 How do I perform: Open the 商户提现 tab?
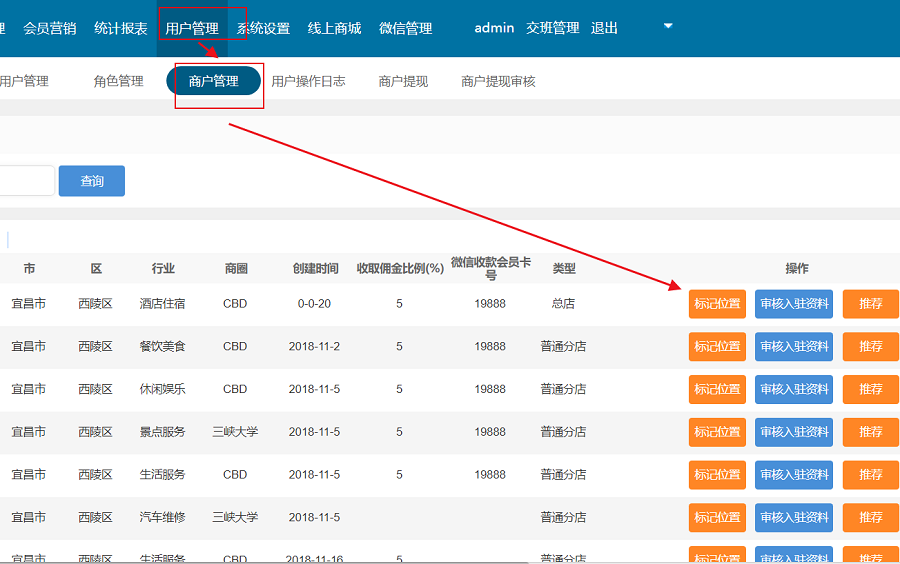[403, 81]
